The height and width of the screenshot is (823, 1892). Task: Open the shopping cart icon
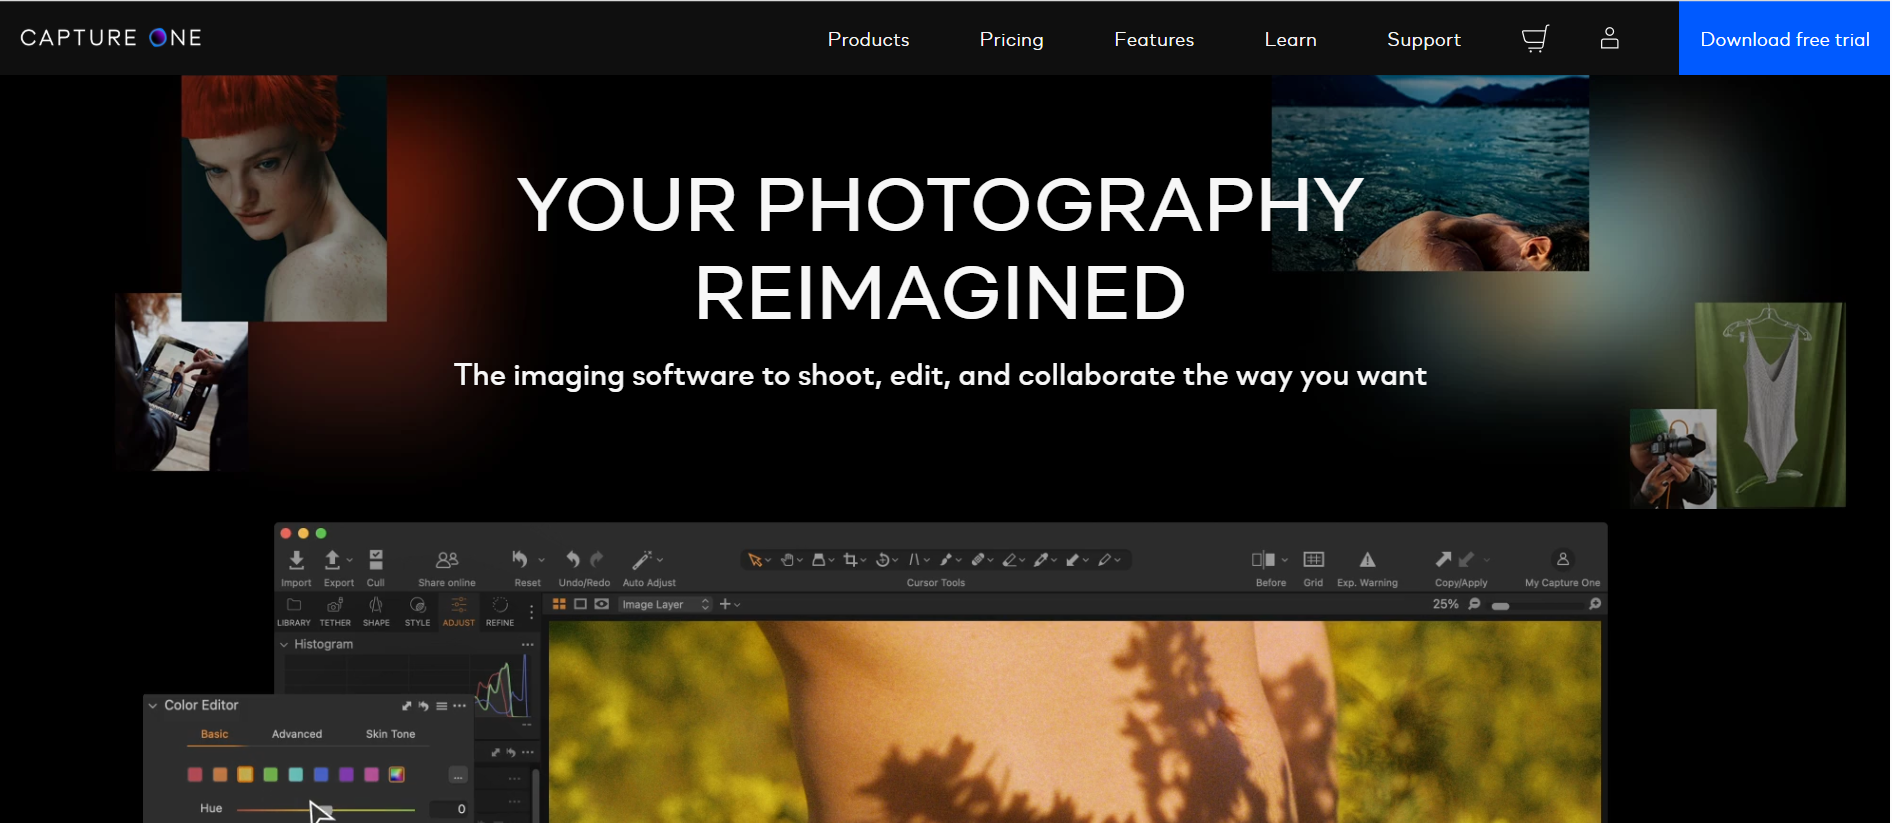coord(1535,39)
